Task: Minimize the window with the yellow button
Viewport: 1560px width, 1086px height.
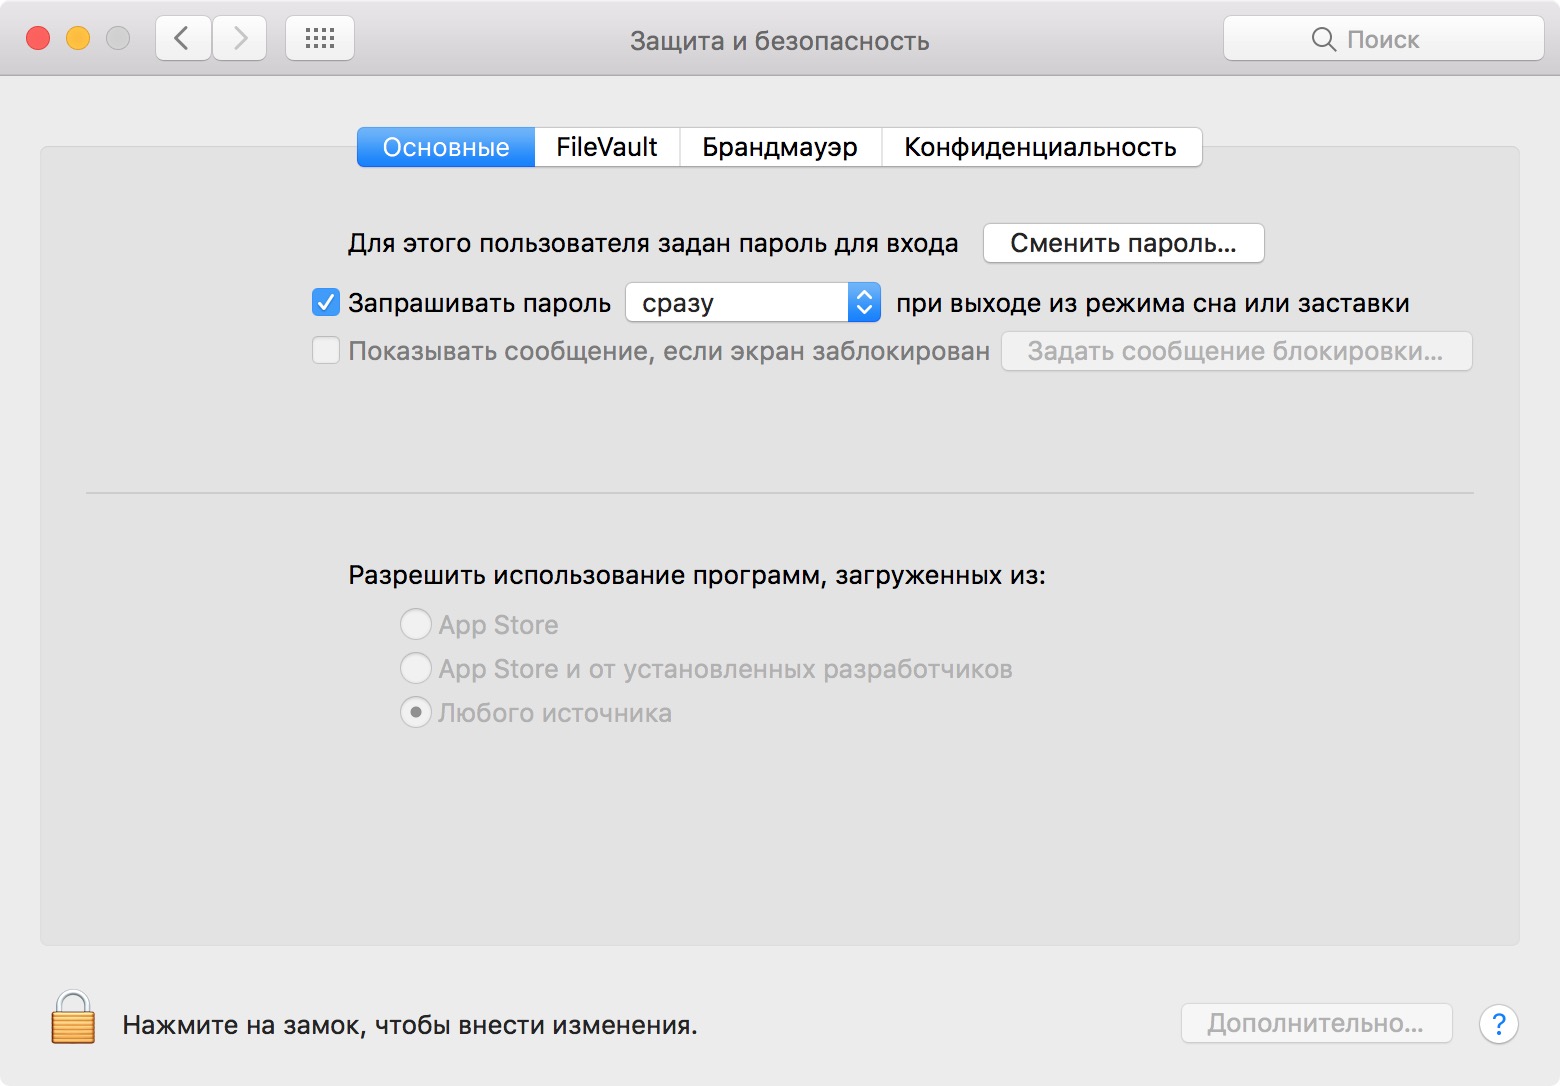Action: pos(78,39)
